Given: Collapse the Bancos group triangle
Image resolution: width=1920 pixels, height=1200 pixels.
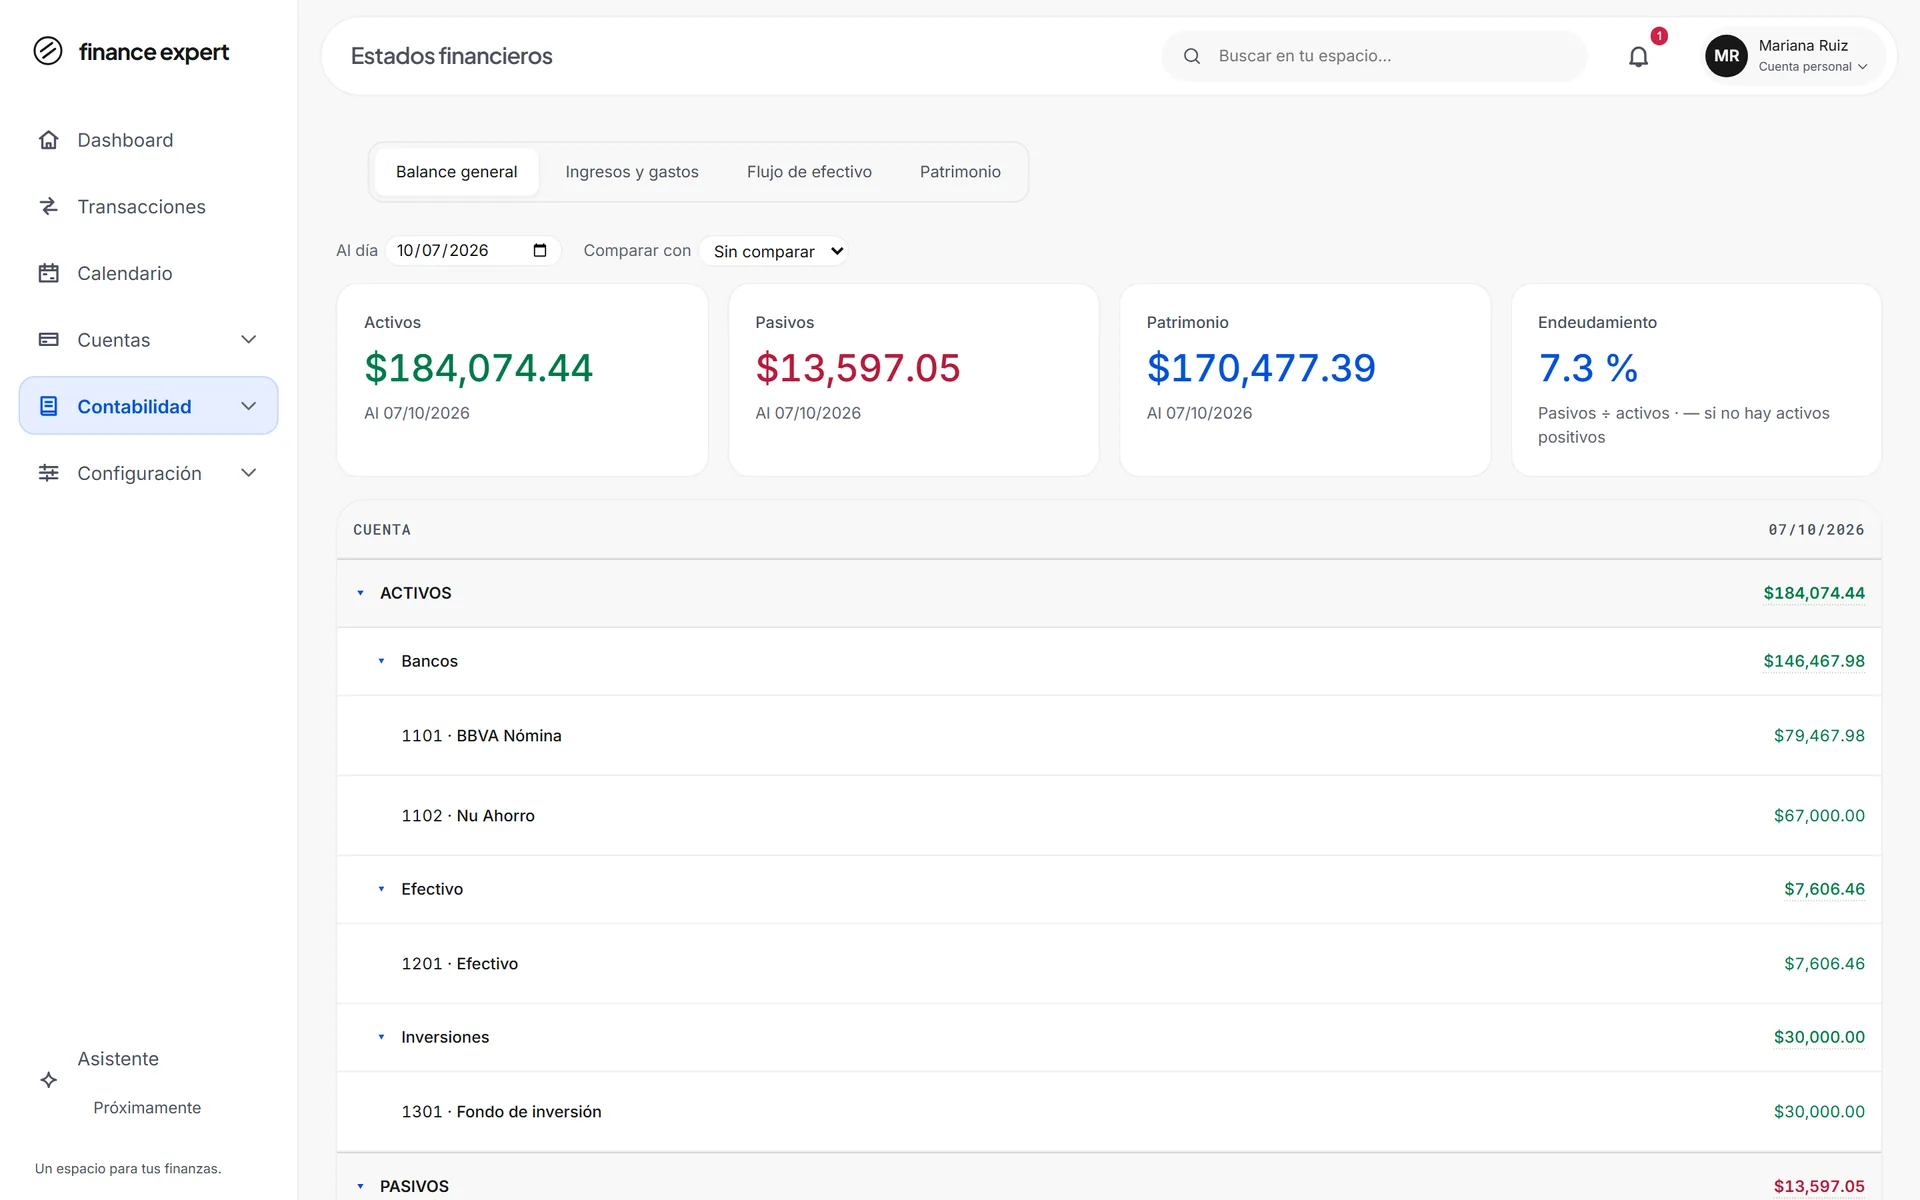Looking at the screenshot, I should click(x=381, y=661).
